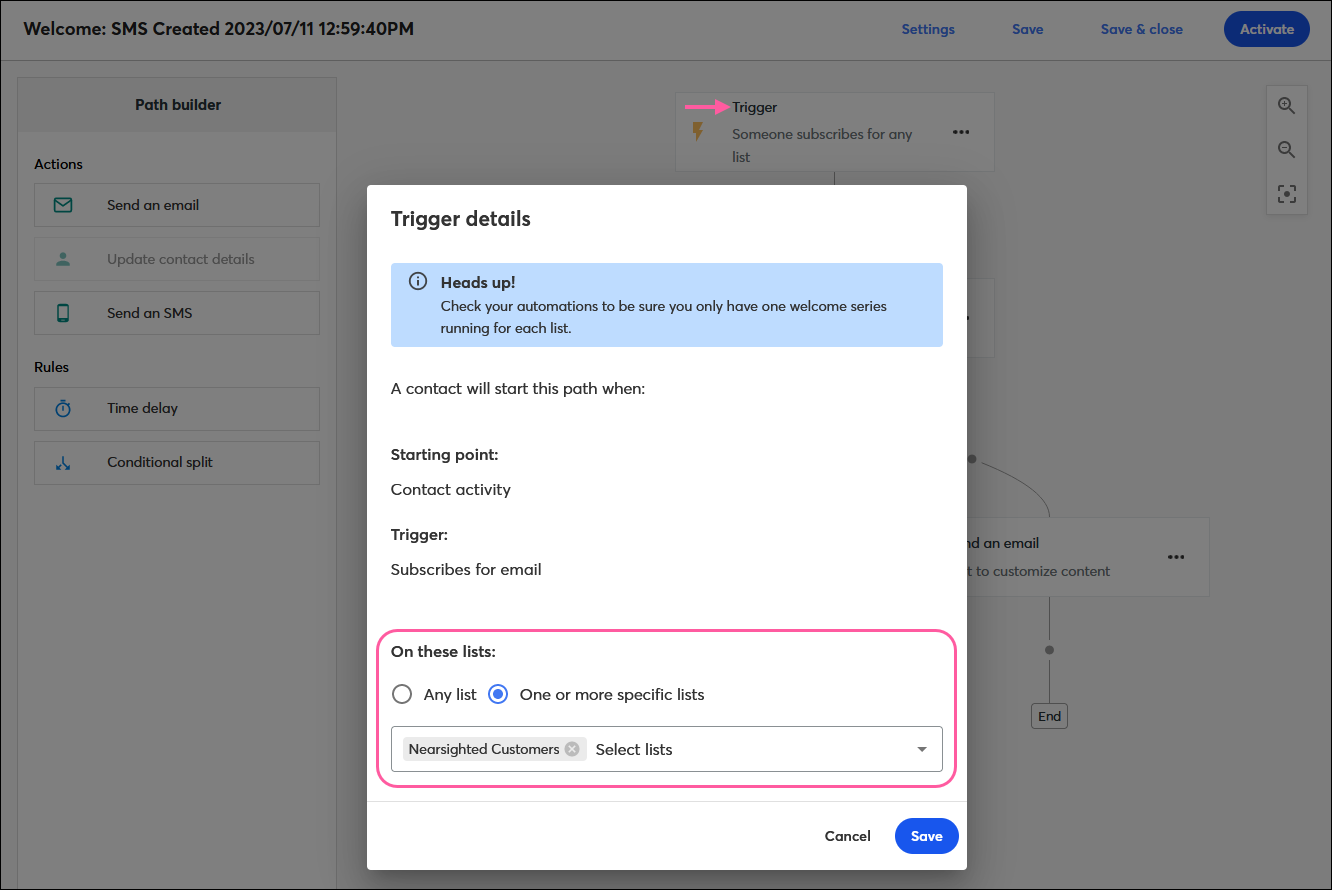1332x890 pixels.
Task: Click Cancel in the Trigger details dialog
Action: point(847,836)
